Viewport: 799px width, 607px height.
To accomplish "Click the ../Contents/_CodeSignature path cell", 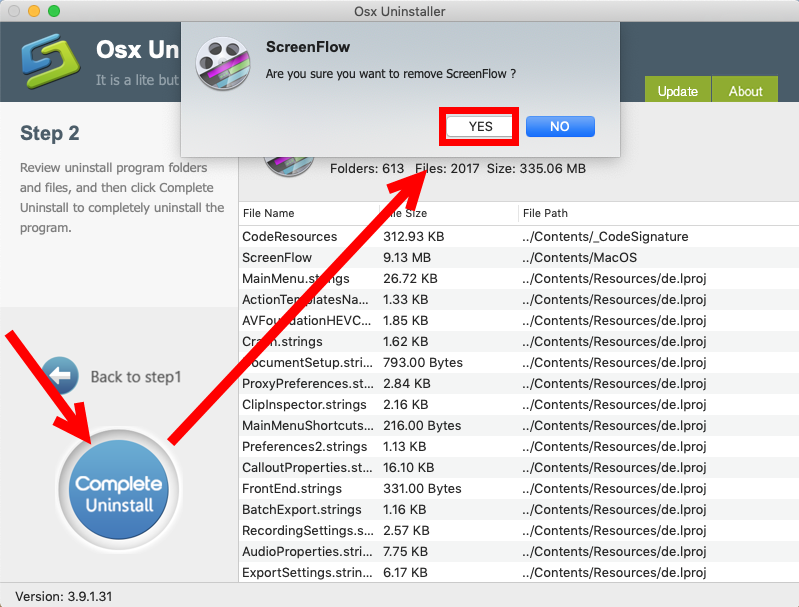I will pos(605,236).
